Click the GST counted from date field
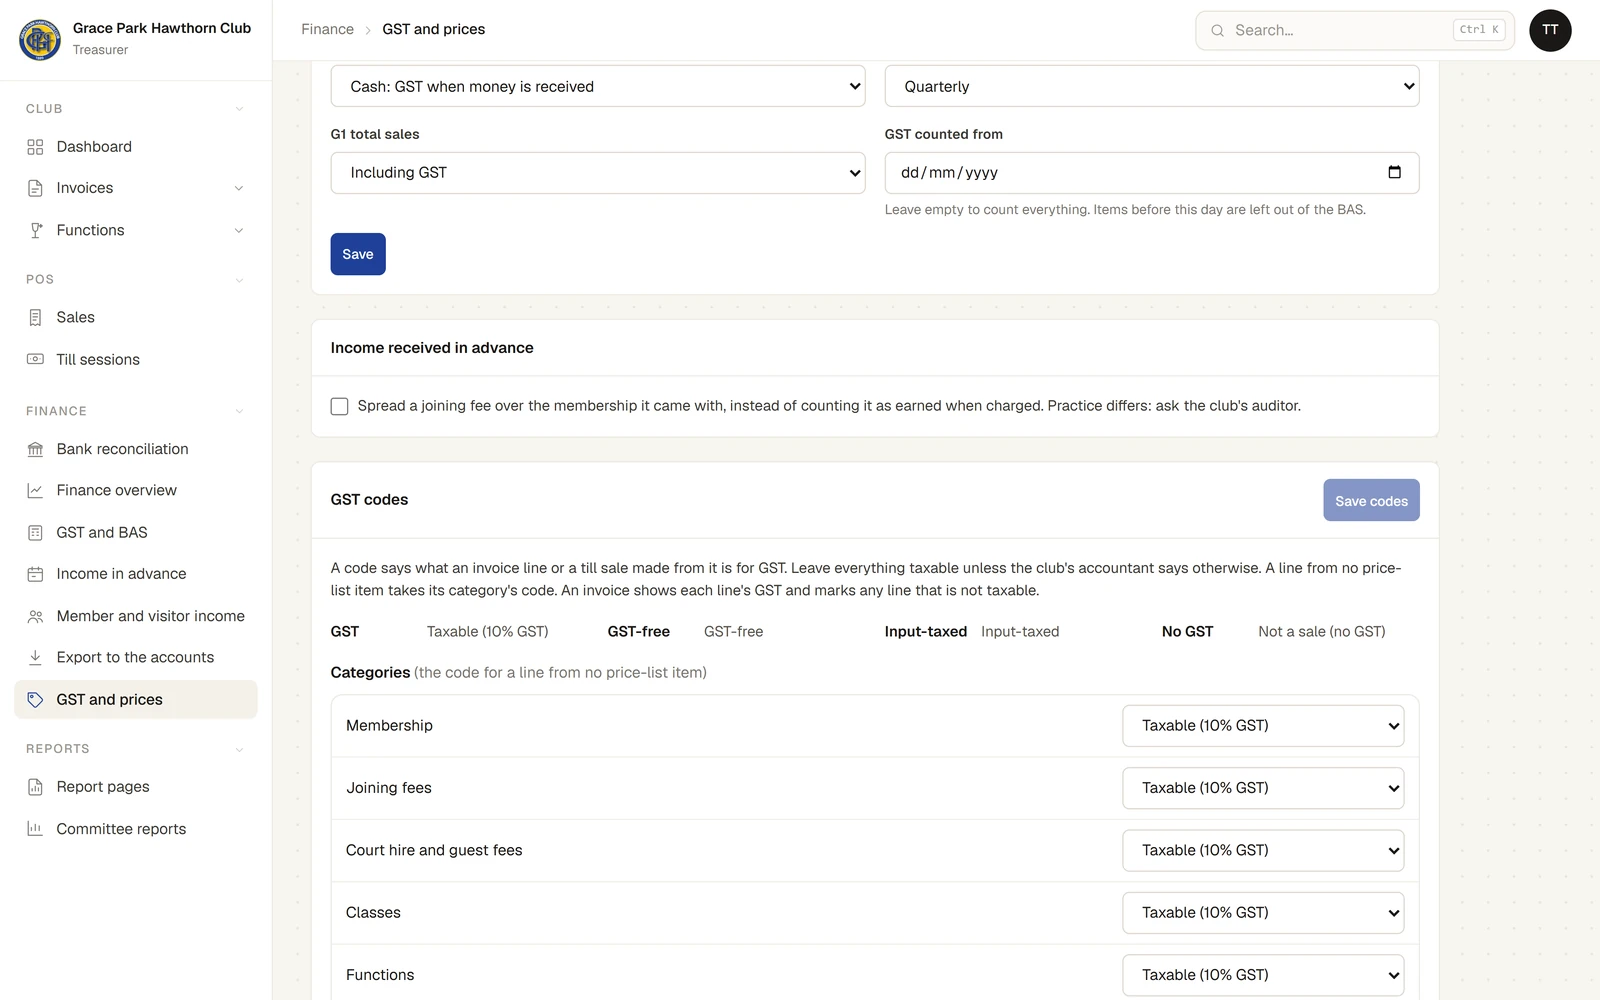The image size is (1600, 1000). coord(1152,173)
